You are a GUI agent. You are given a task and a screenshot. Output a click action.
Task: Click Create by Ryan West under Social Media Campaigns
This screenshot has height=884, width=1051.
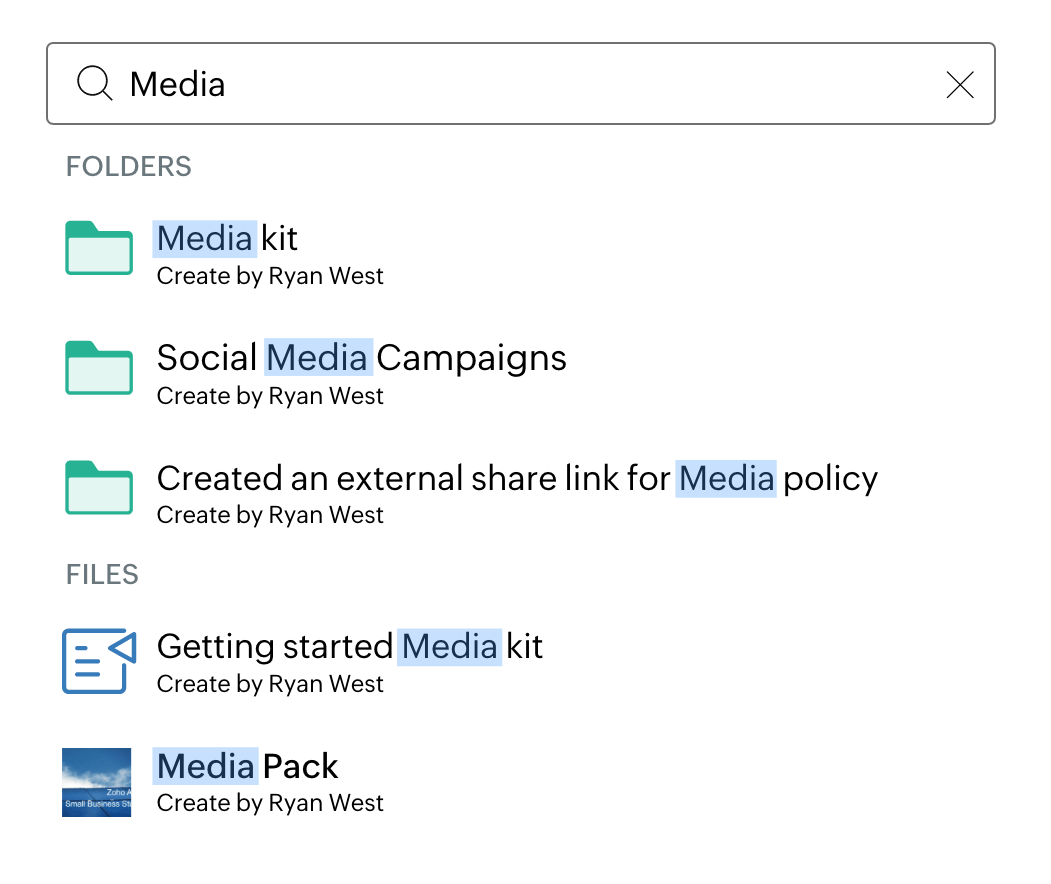click(x=270, y=397)
